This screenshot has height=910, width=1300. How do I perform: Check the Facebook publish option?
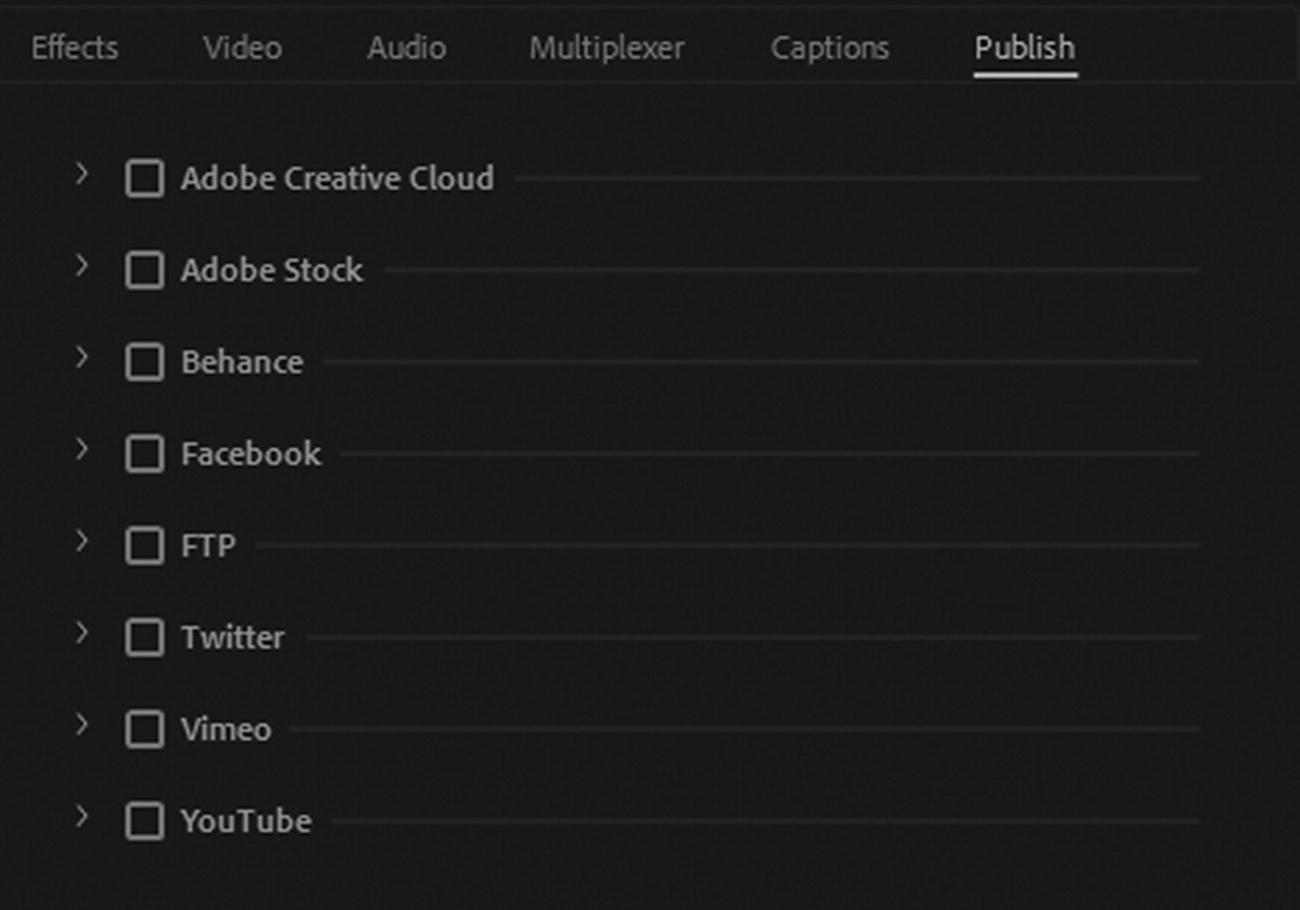145,454
